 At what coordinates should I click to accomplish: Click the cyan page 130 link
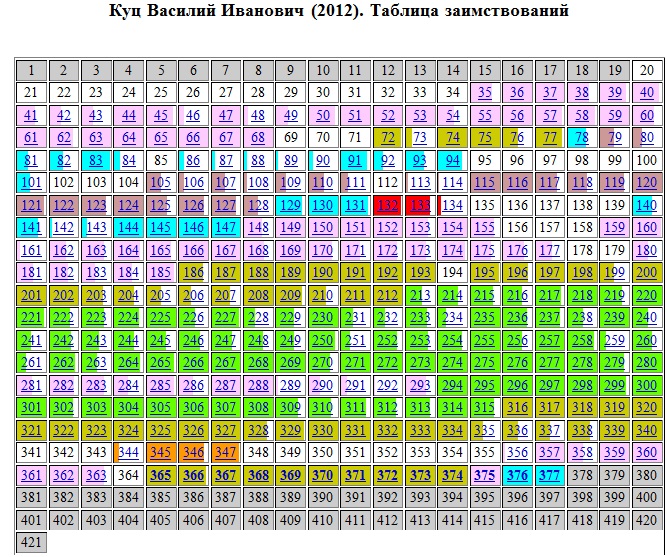coord(323,205)
